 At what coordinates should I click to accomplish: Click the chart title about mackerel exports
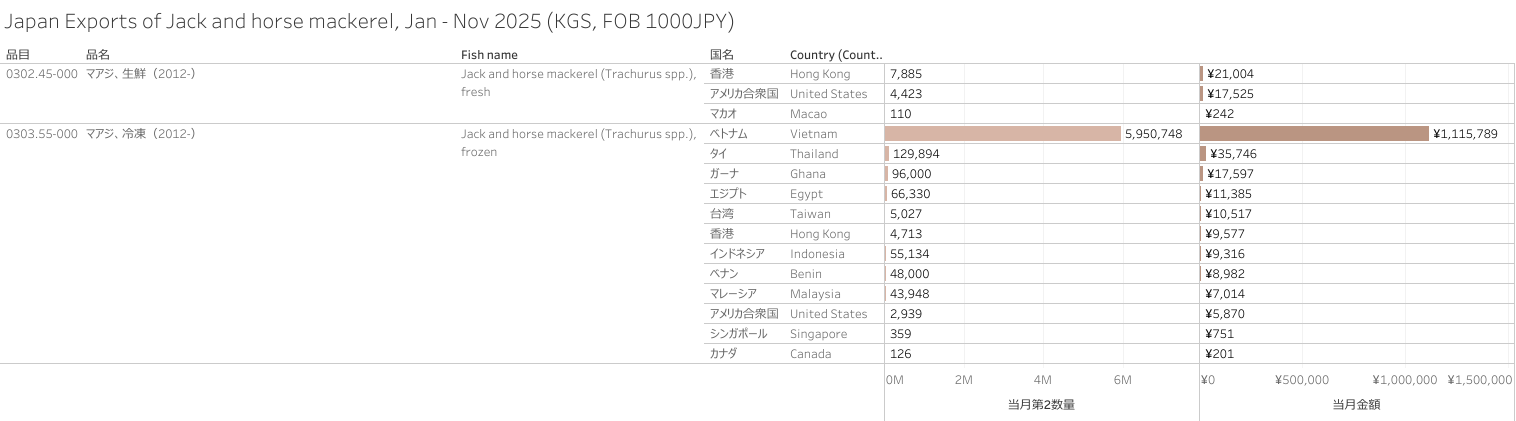369,20
